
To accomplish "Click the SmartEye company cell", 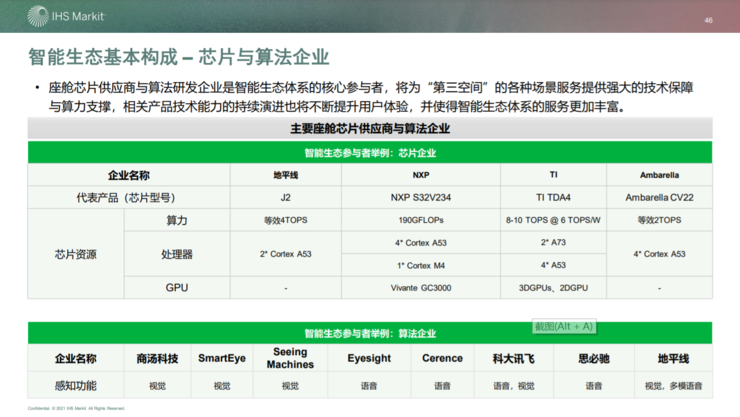I will point(222,359).
